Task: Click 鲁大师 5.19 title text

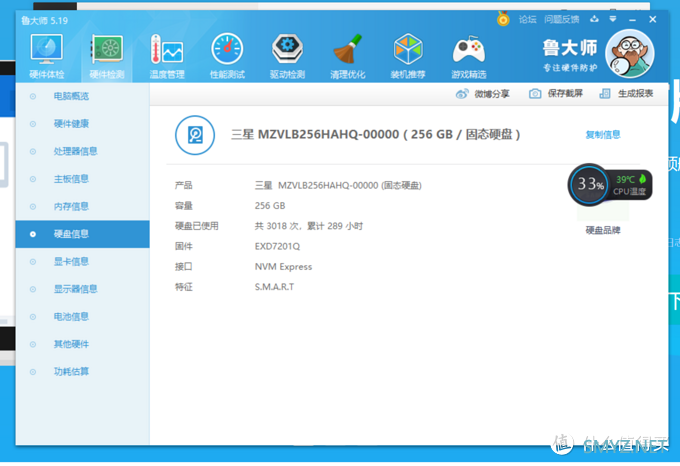Action: point(45,20)
